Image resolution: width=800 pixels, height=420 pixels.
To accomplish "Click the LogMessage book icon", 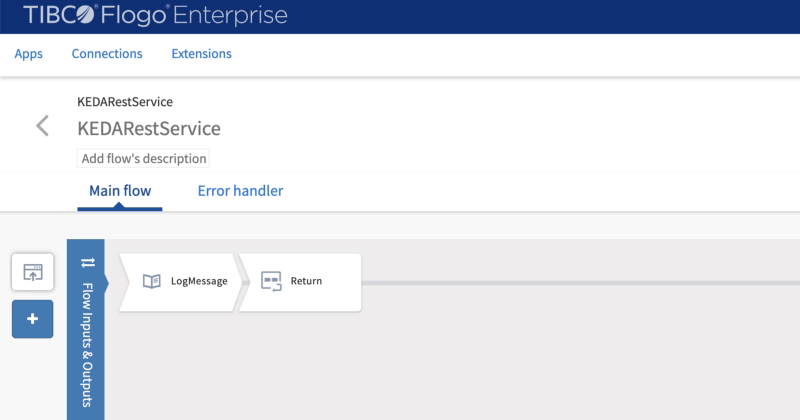I will tap(152, 281).
